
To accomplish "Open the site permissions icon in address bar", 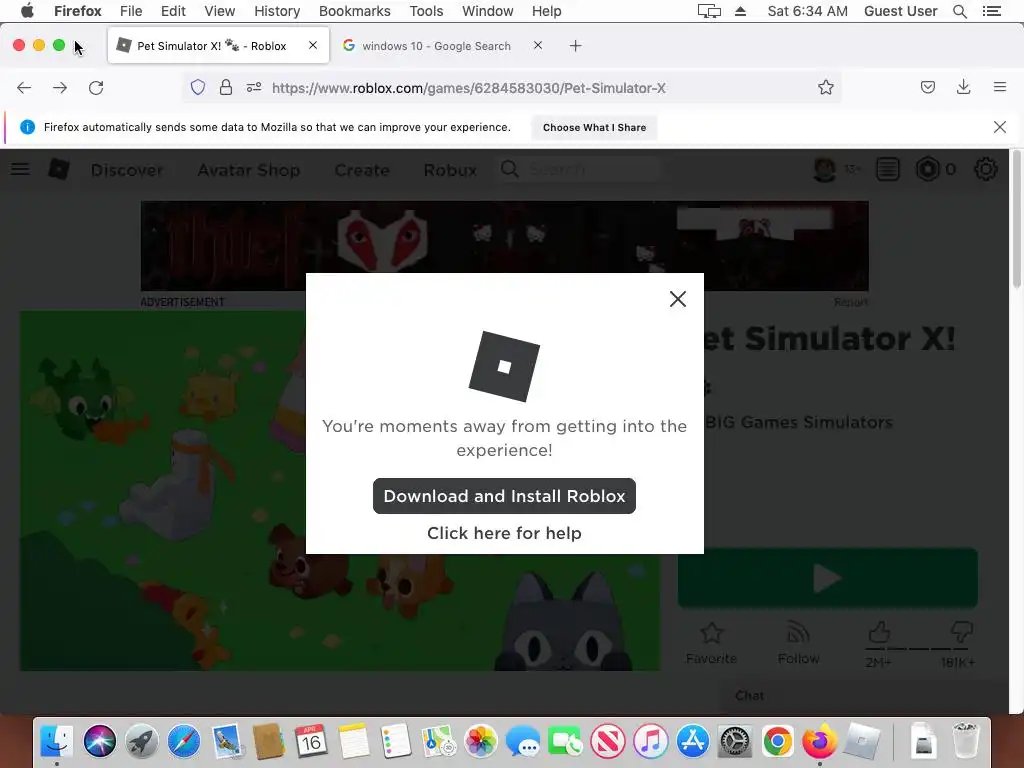I will [x=254, y=88].
